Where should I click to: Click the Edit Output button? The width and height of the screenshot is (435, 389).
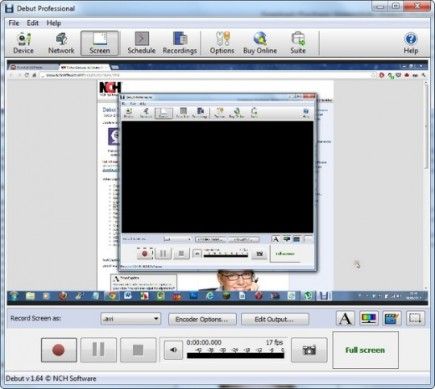click(275, 319)
